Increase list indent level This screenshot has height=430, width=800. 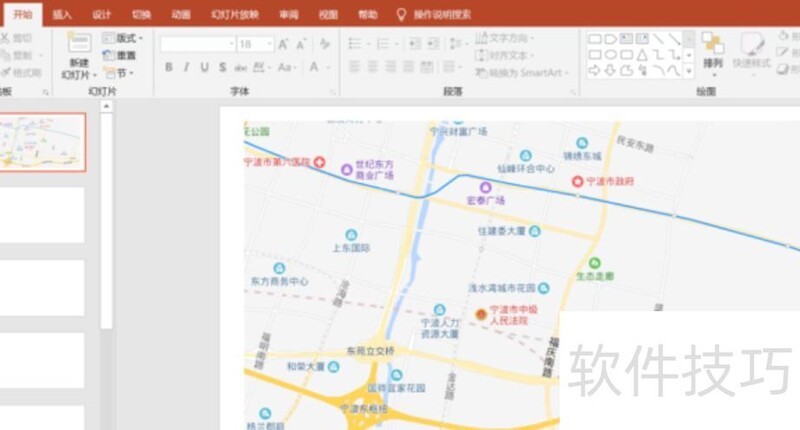[x=433, y=44]
